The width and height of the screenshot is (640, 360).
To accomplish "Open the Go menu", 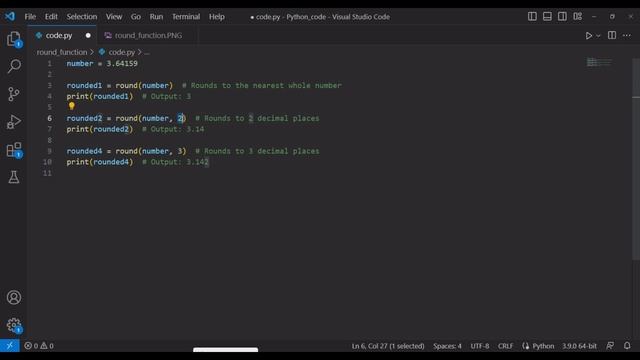I will tap(136, 17).
